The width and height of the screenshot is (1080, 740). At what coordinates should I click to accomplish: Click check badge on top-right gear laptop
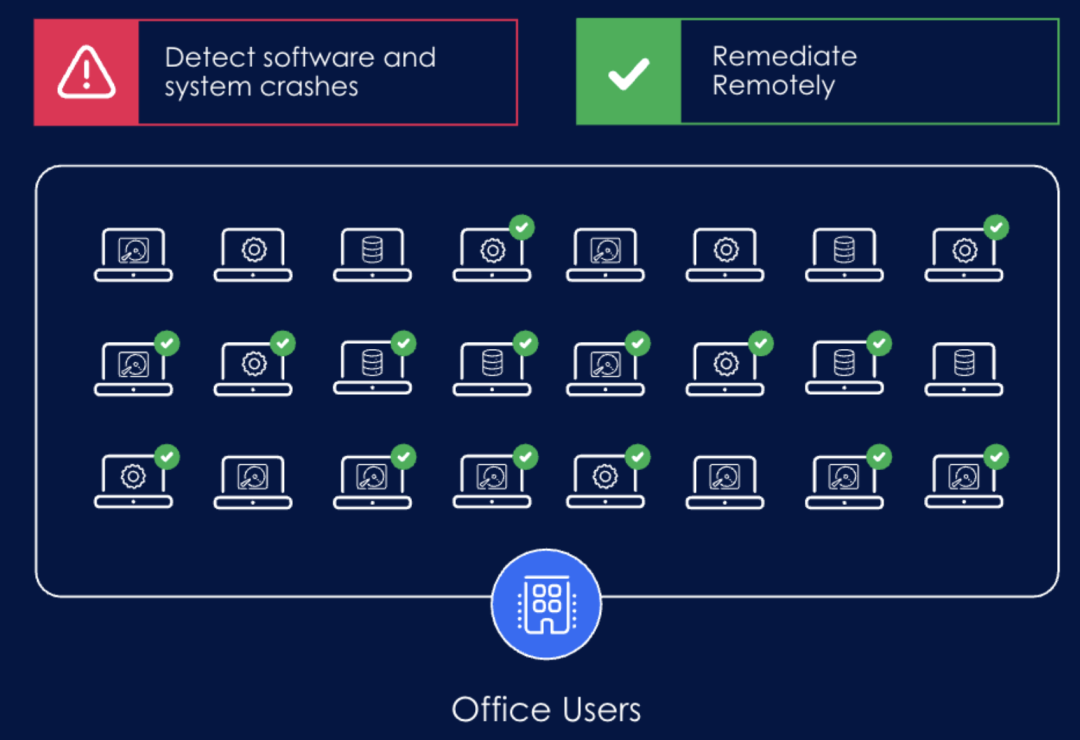(995, 228)
